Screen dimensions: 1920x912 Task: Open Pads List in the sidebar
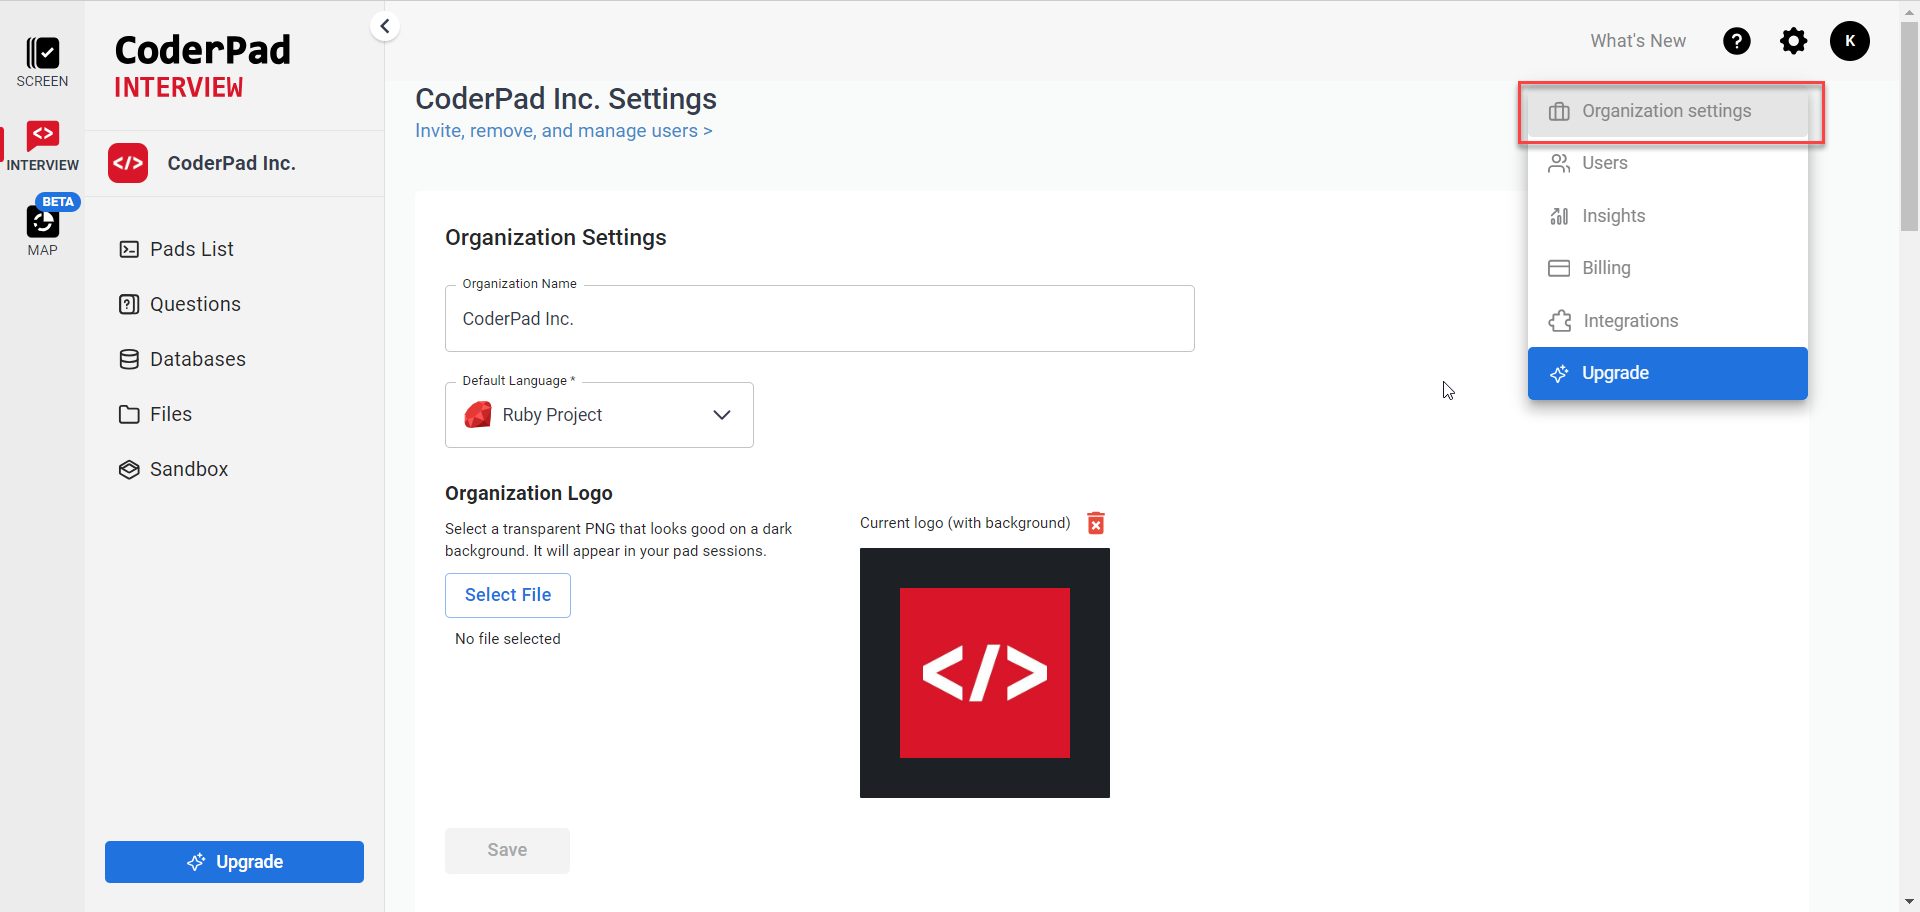(191, 249)
